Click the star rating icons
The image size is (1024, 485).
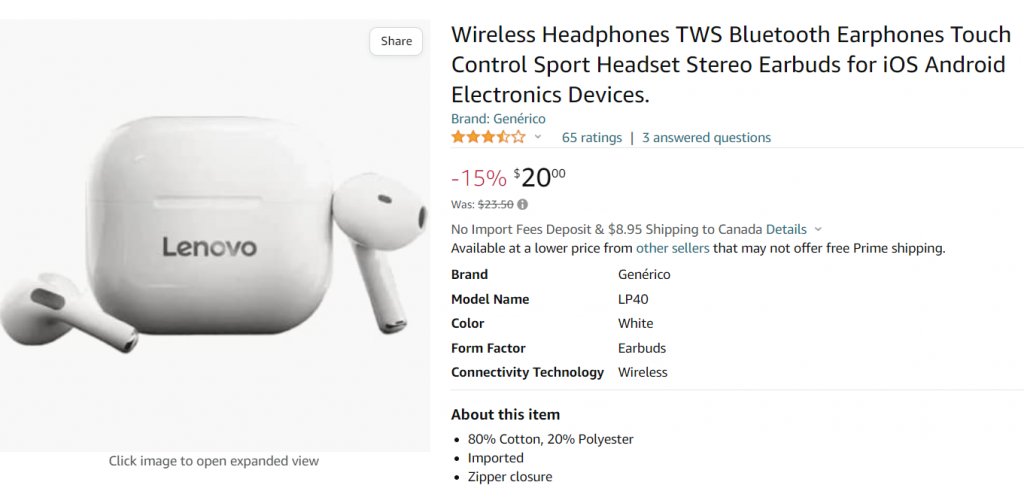click(x=488, y=137)
